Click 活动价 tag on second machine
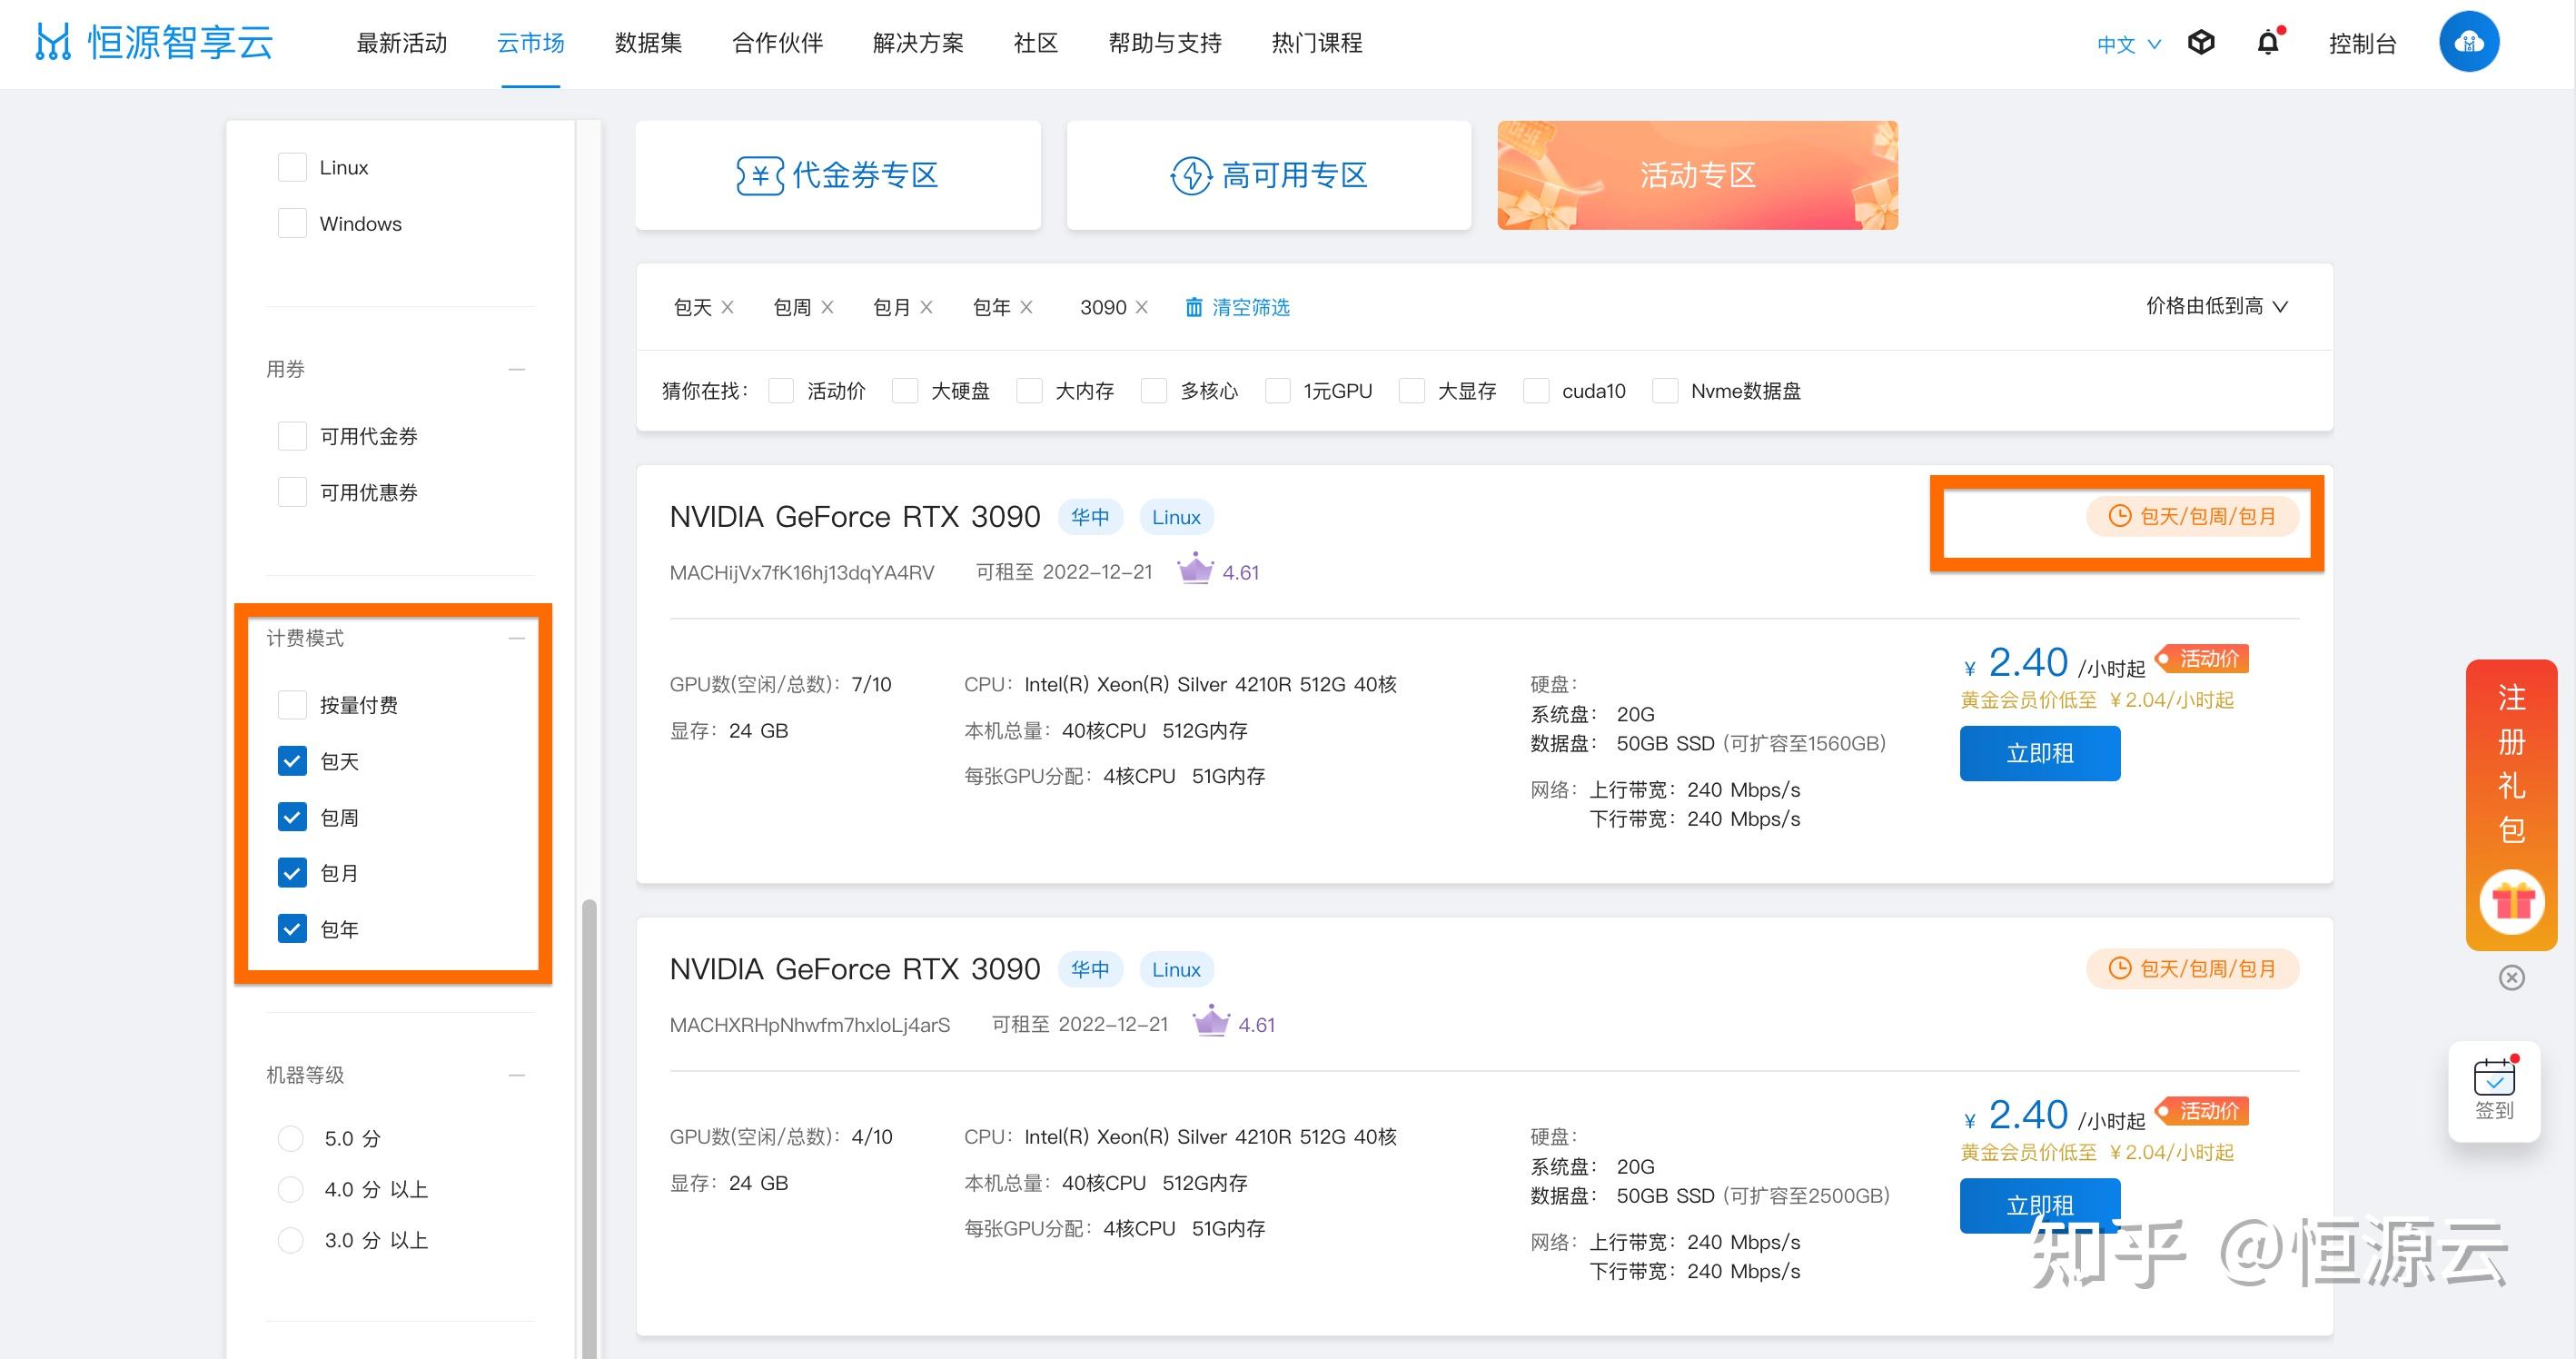2576x1359 pixels. click(2201, 1111)
